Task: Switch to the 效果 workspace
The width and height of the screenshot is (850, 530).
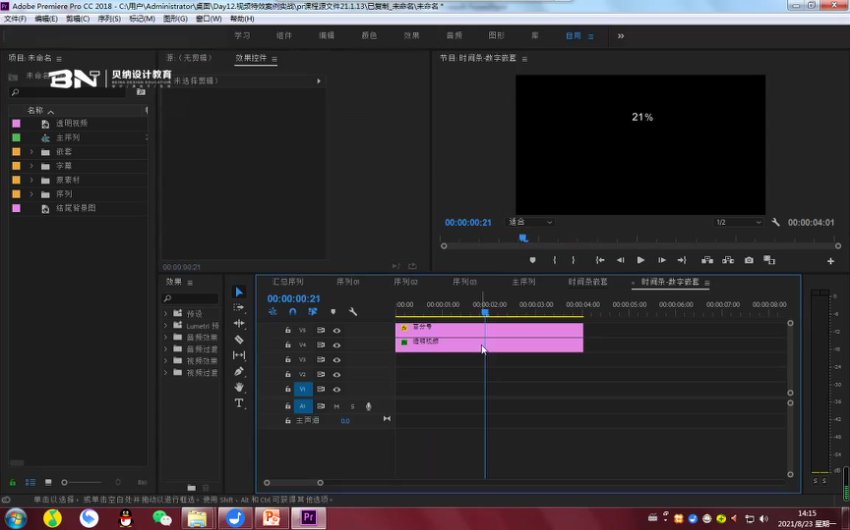Action: 411,36
